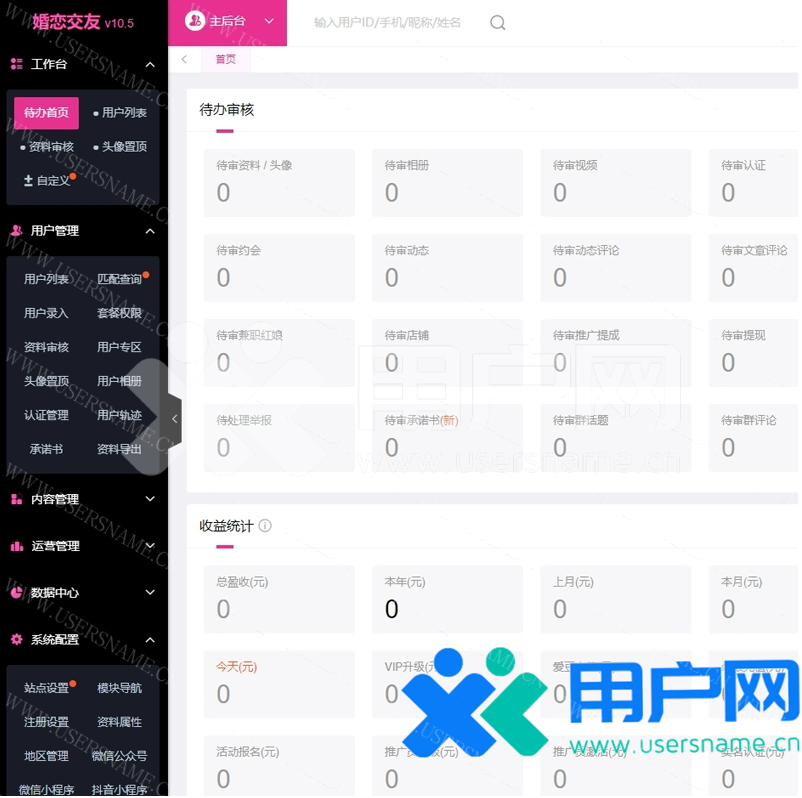Open the 待审动态 card
This screenshot has width=802, height=798.
coord(448,268)
